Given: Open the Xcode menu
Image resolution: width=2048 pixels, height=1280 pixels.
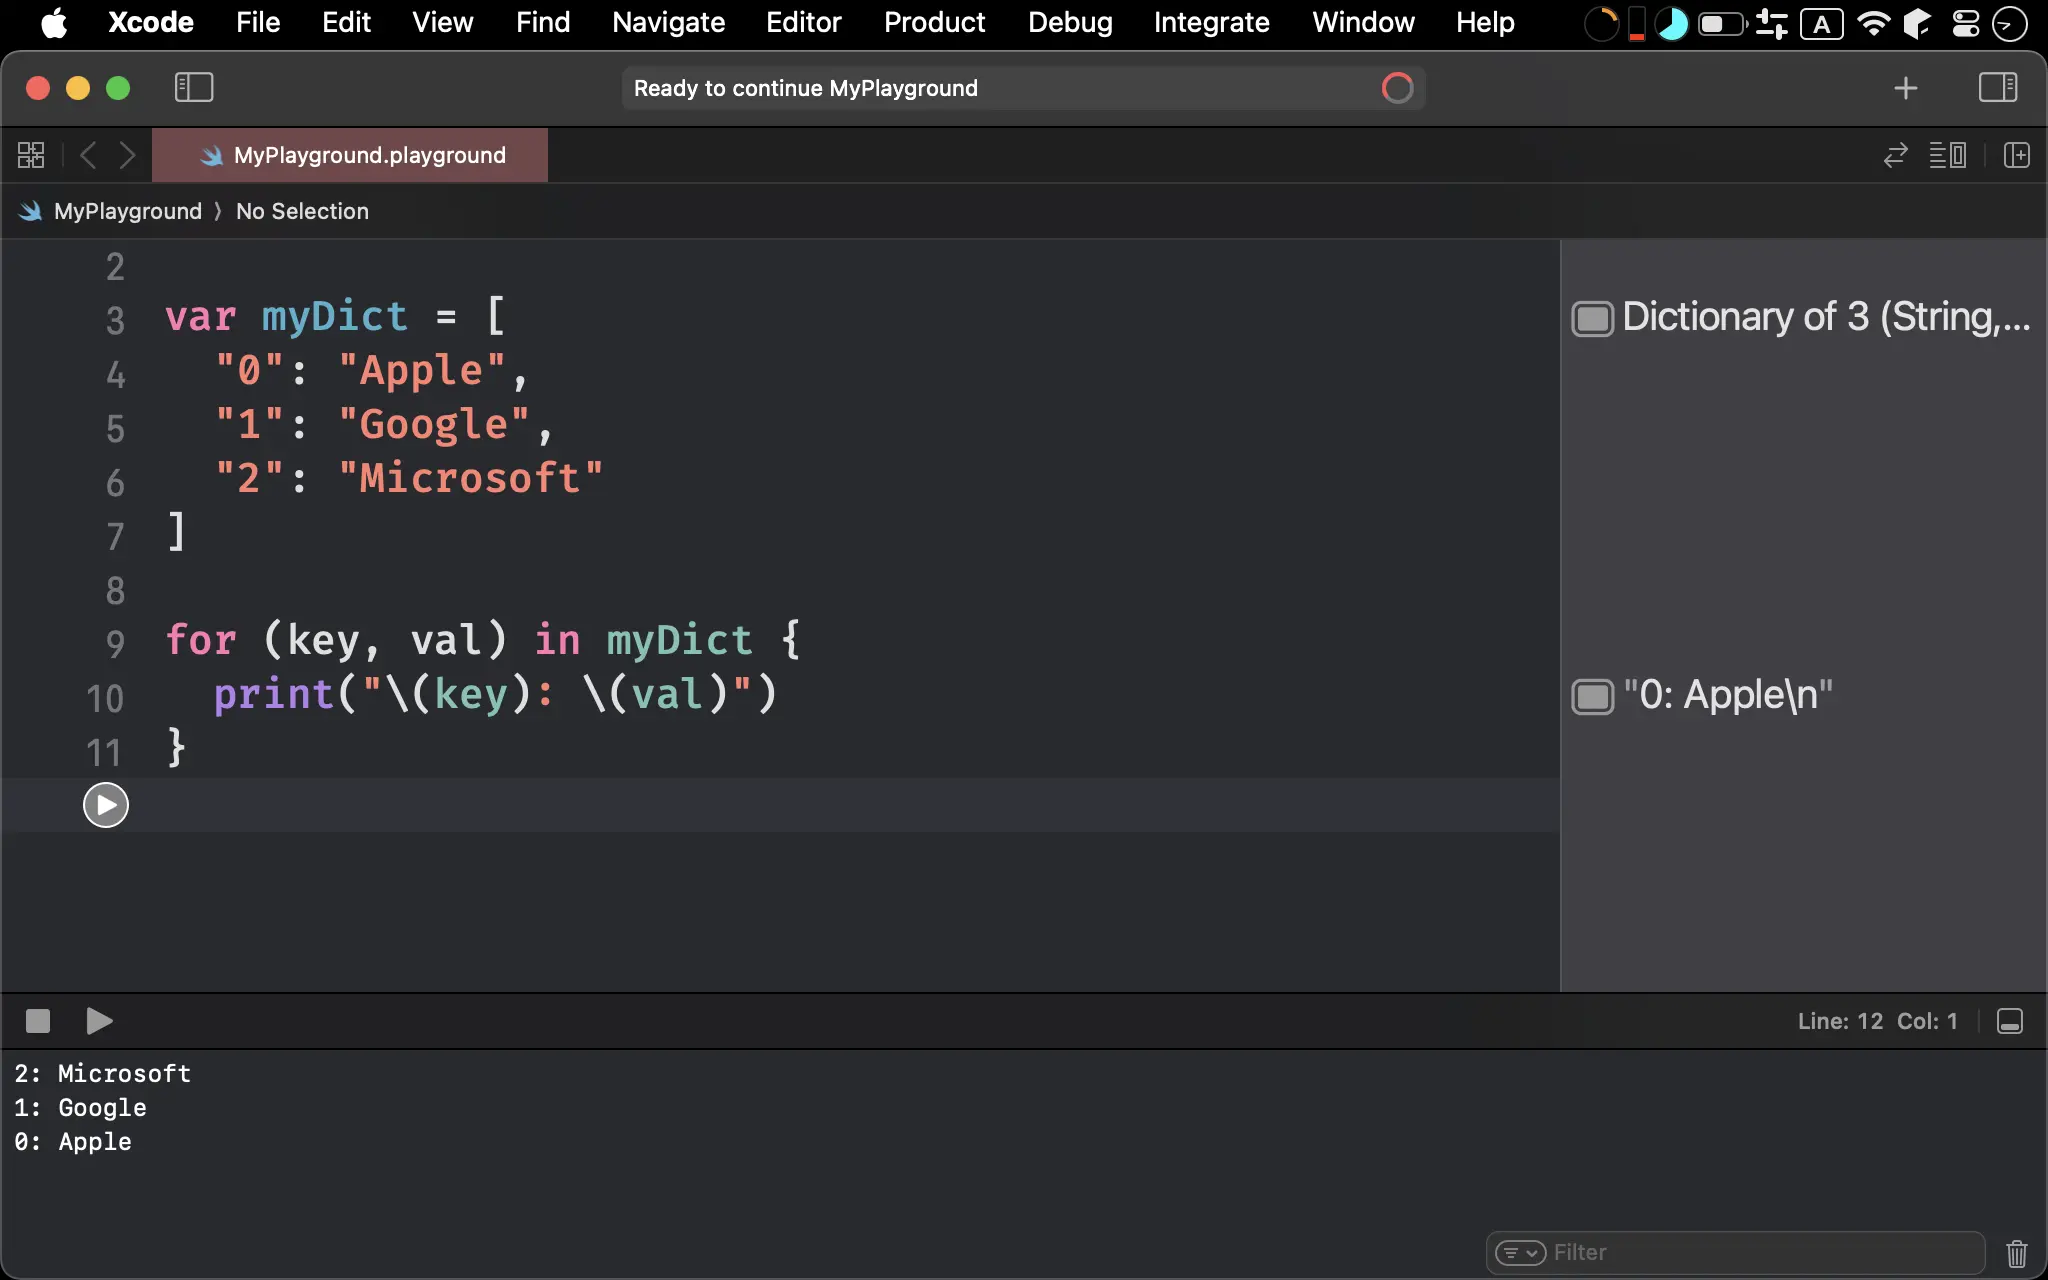Looking at the screenshot, I should [x=151, y=22].
